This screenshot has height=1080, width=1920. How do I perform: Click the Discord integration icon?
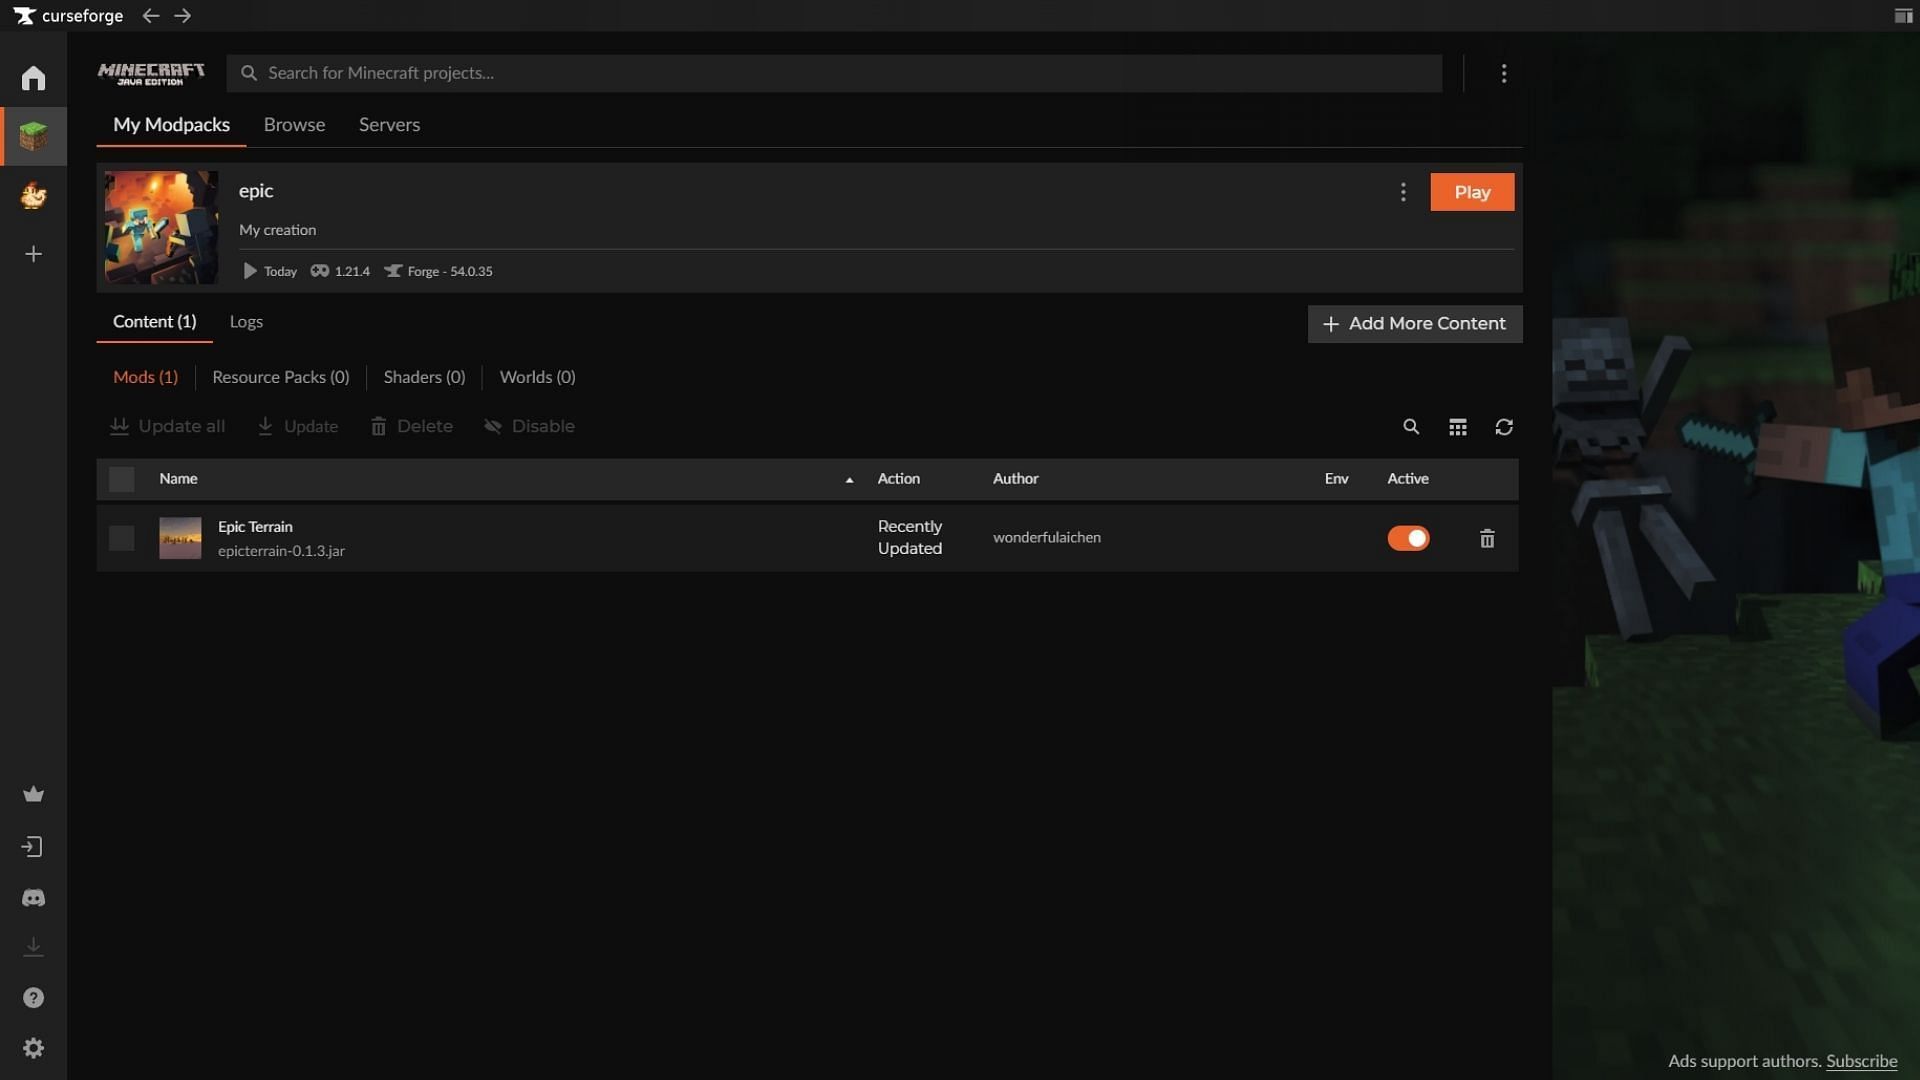33,897
